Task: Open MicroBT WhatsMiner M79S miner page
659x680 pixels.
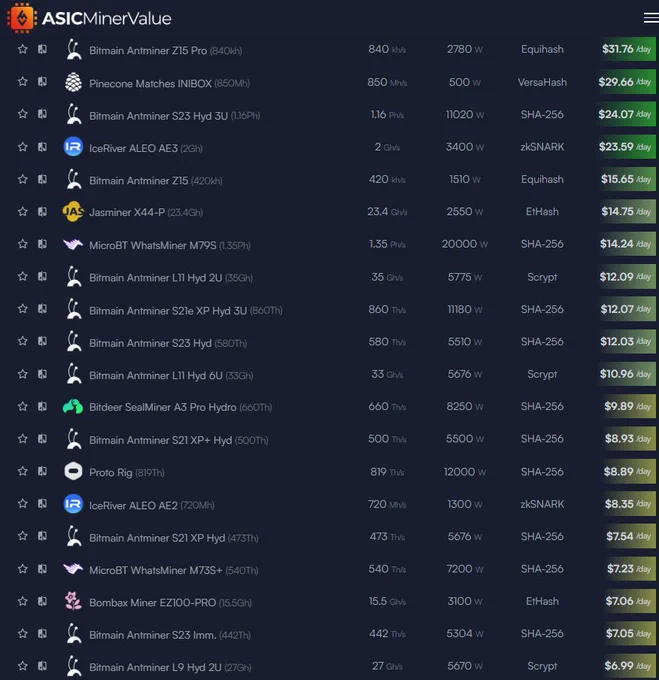Action: (170, 245)
